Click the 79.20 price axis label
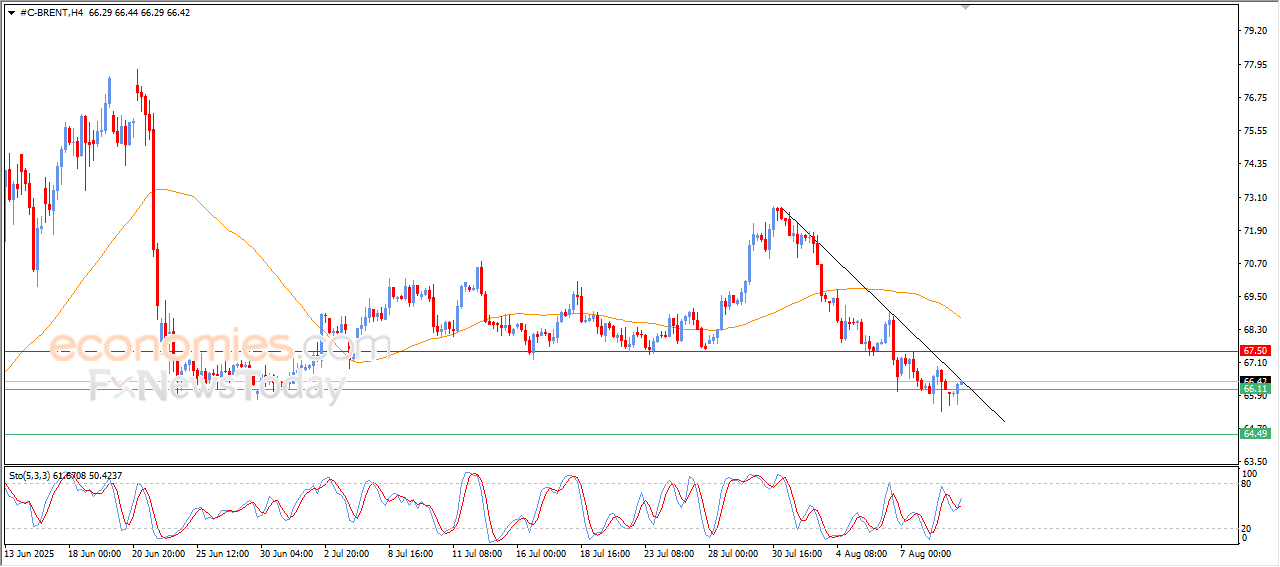 (x=1255, y=31)
